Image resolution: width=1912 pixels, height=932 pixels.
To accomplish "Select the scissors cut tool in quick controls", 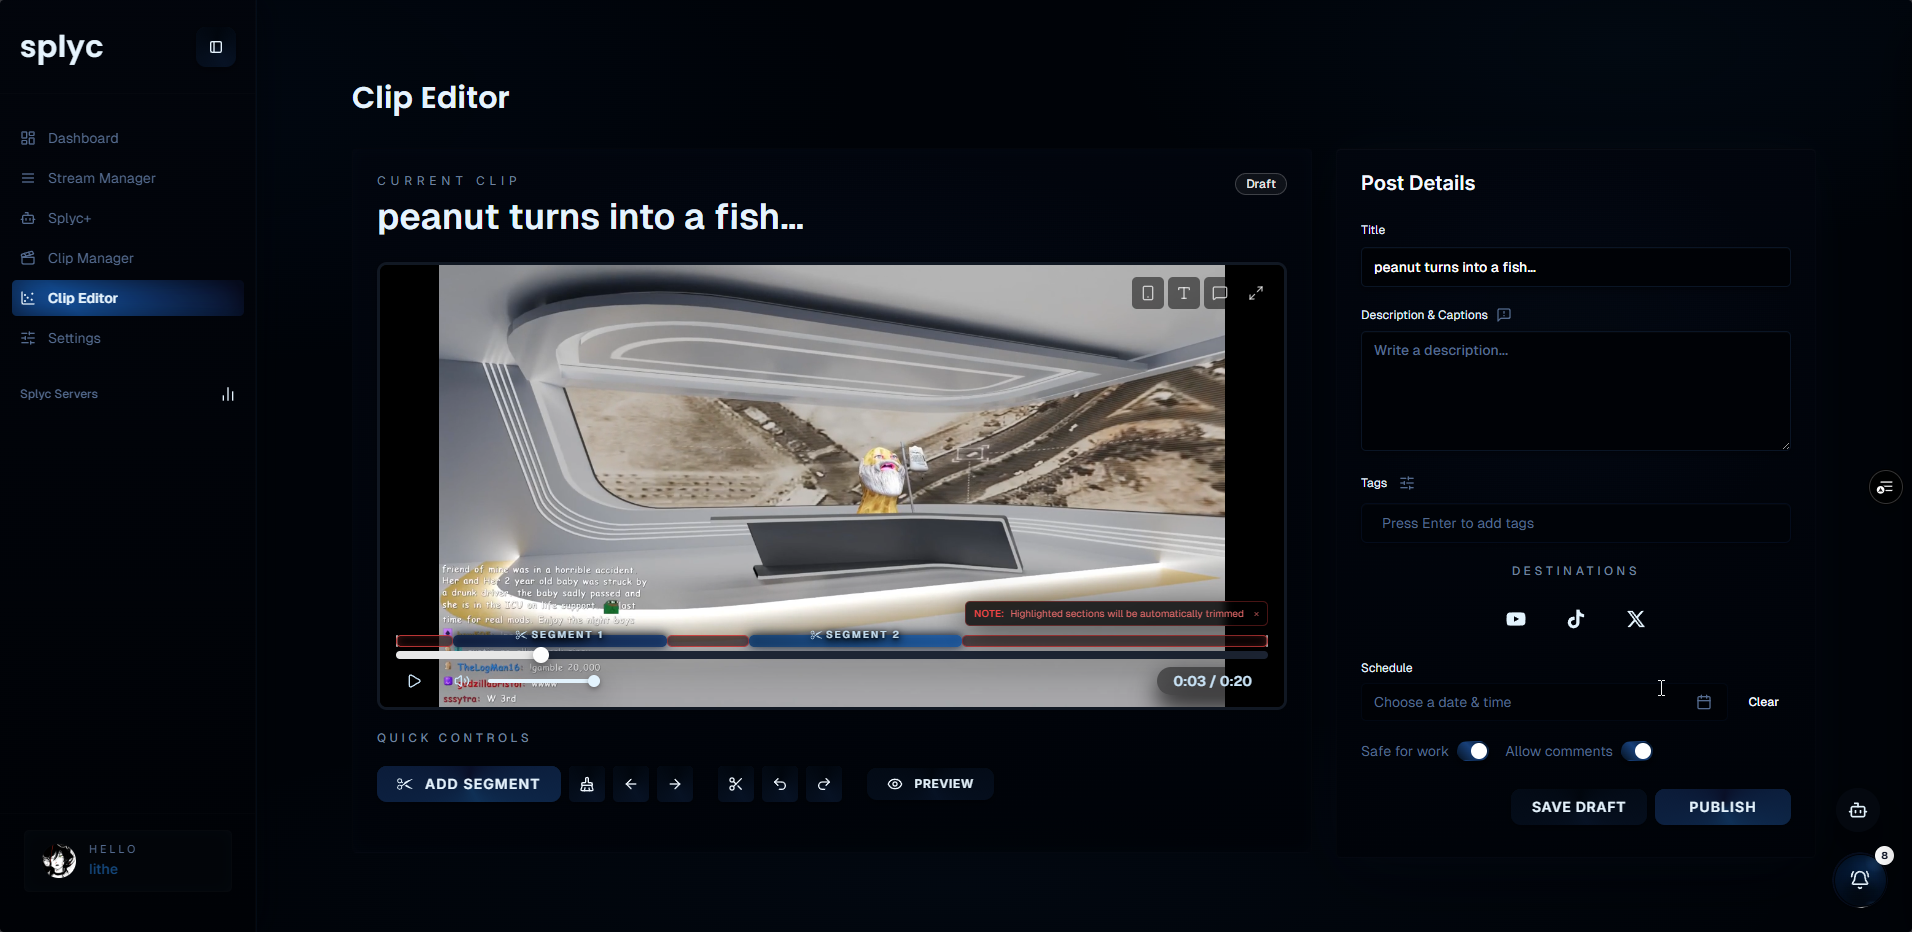I will [x=735, y=784].
